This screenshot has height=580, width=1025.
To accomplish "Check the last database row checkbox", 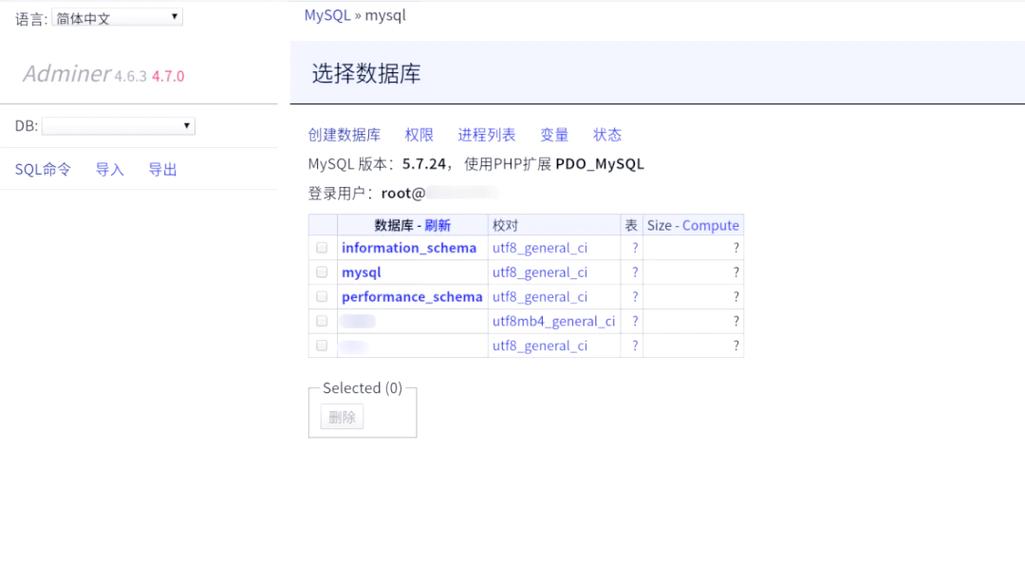I will [x=322, y=345].
